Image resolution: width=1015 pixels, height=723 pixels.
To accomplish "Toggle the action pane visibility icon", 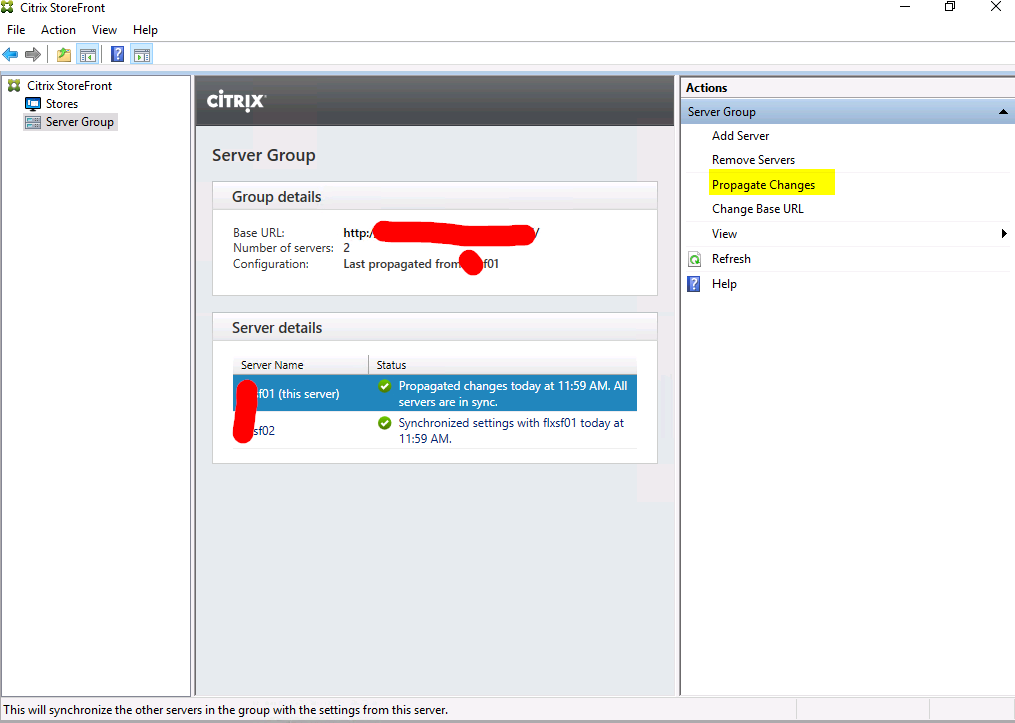I will point(142,53).
